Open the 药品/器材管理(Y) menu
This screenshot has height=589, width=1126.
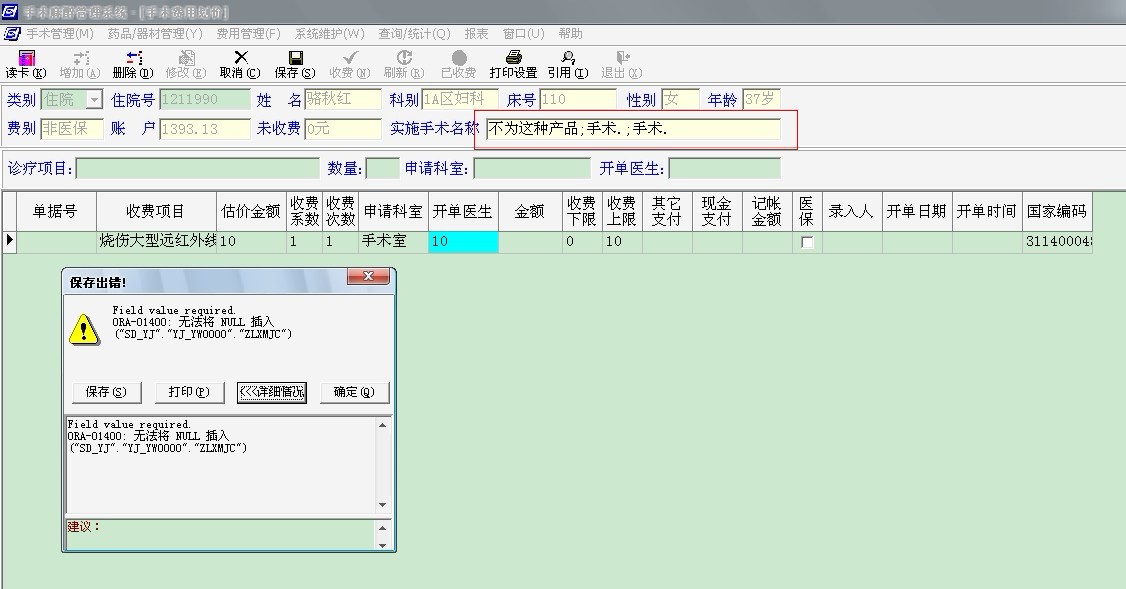coord(155,34)
